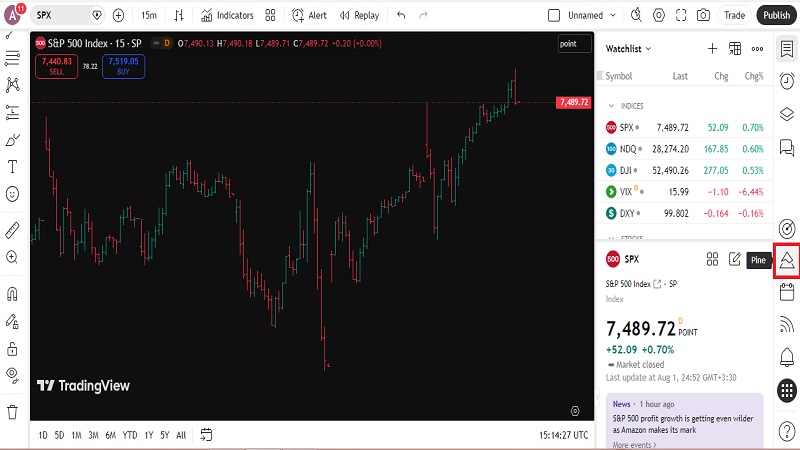Open the Watchlist name dropdown

[629, 48]
